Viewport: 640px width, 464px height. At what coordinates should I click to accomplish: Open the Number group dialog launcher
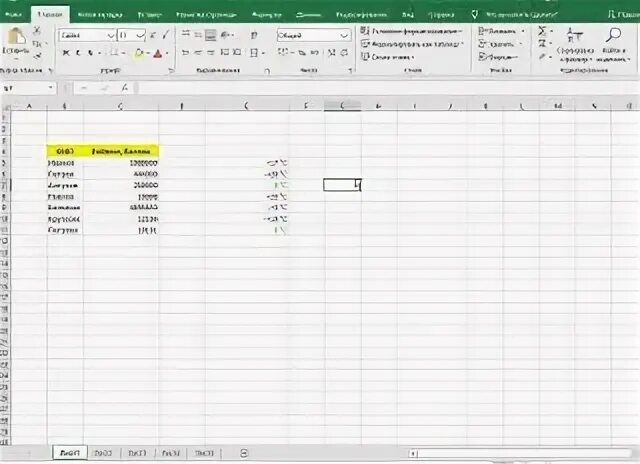[350, 71]
